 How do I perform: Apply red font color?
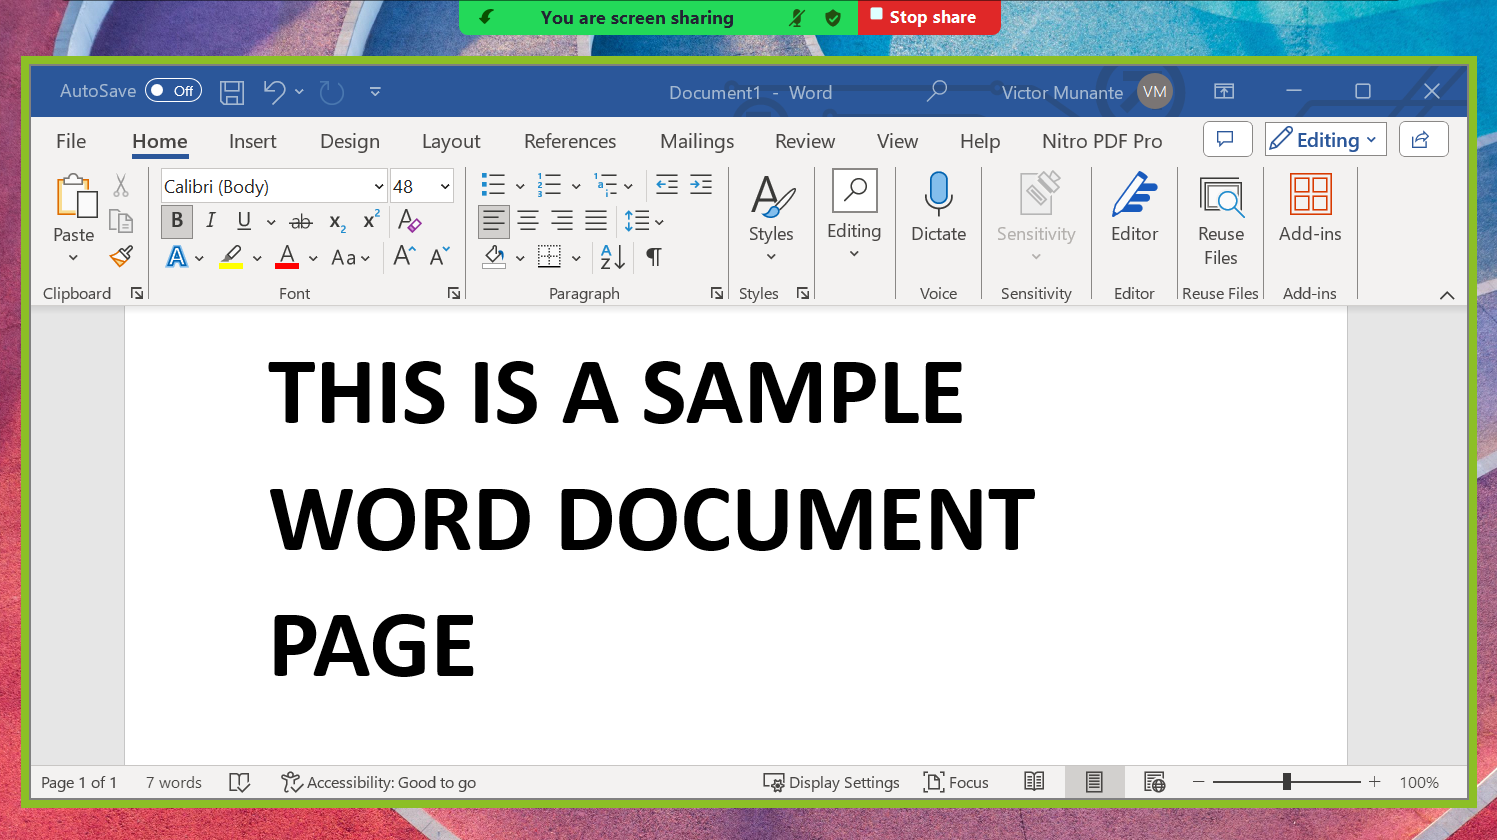(287, 257)
